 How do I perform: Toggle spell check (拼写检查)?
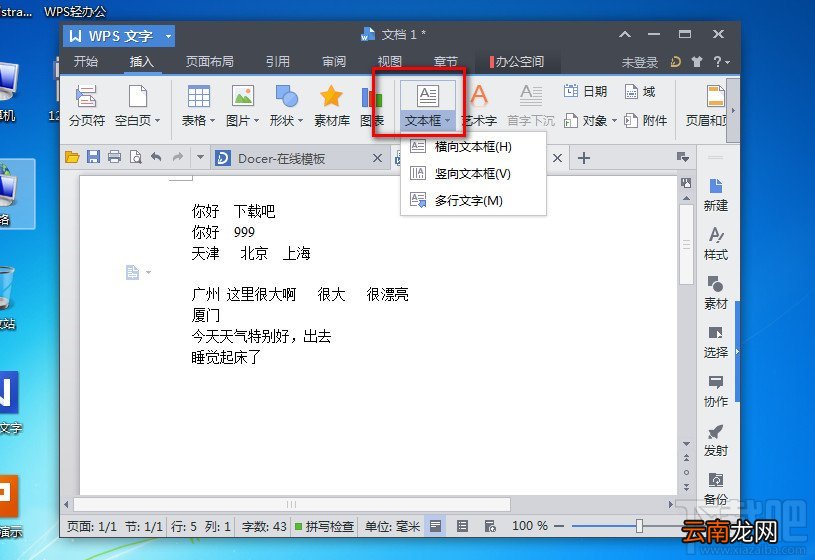[x=324, y=526]
